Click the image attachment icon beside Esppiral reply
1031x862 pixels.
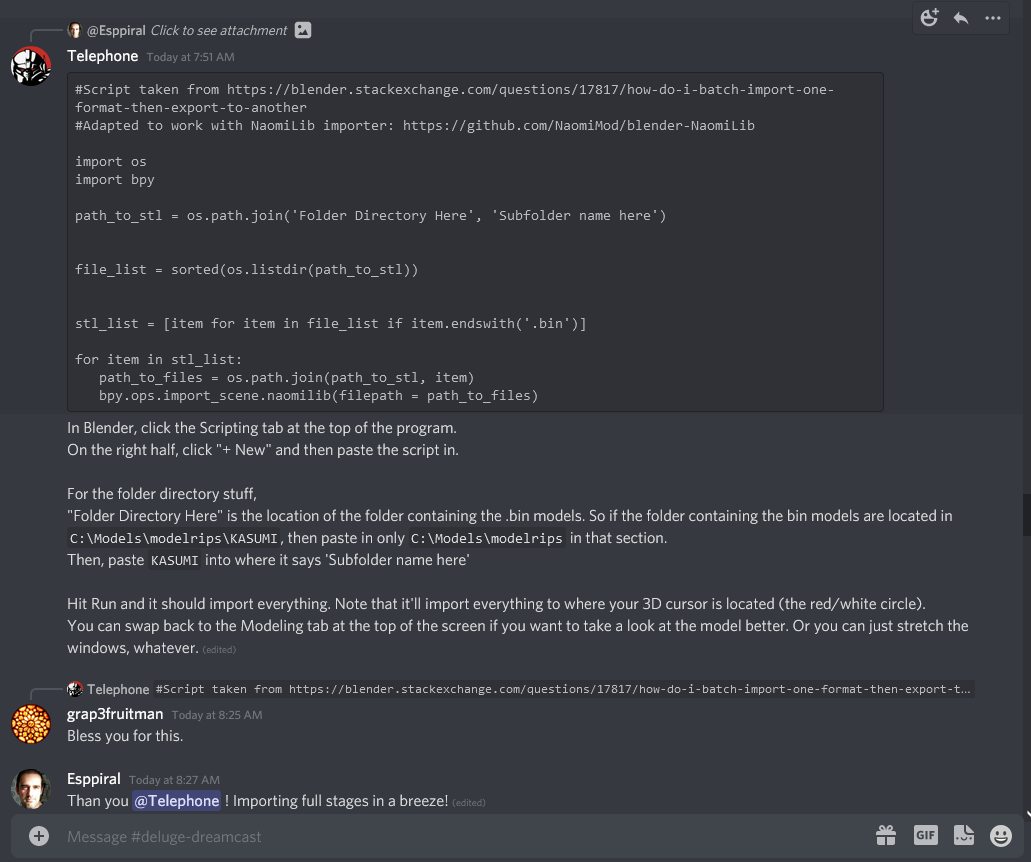click(302, 30)
